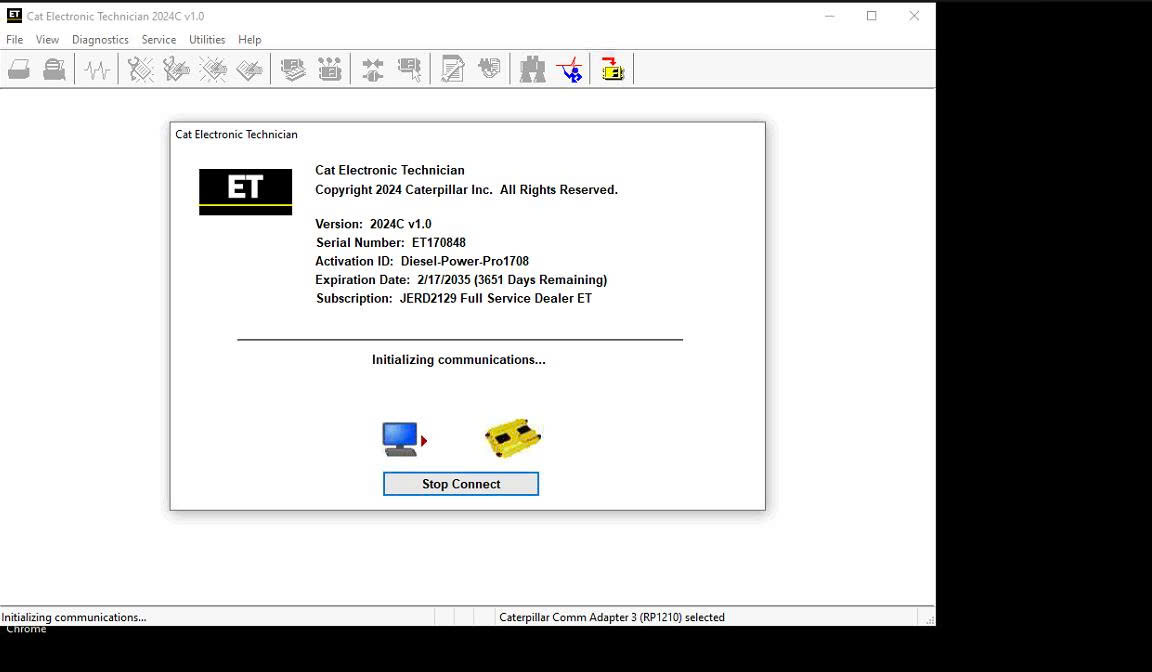Screen dimensions: 1152x672
Task: Click the yellow ECM module icon in dialog
Action: click(x=513, y=438)
